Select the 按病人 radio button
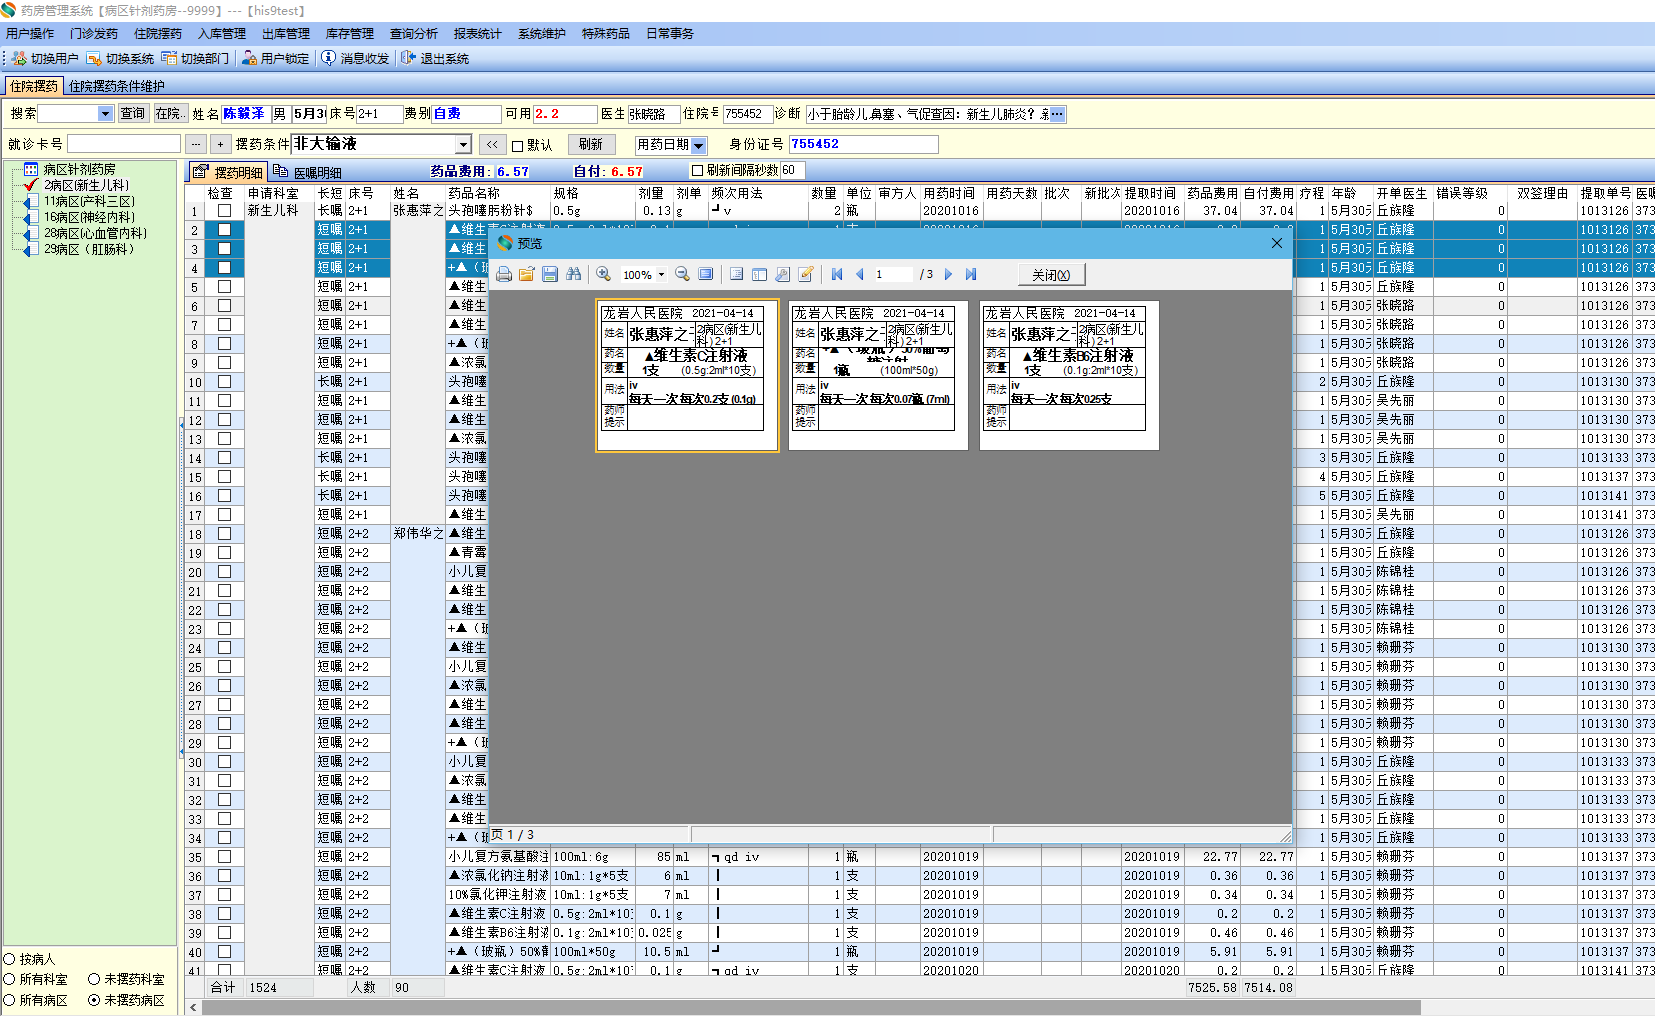 pyautogui.click(x=10, y=959)
